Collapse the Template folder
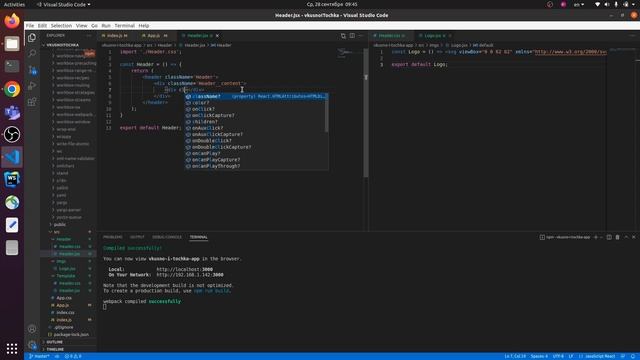The width and height of the screenshot is (640, 360). [66, 276]
